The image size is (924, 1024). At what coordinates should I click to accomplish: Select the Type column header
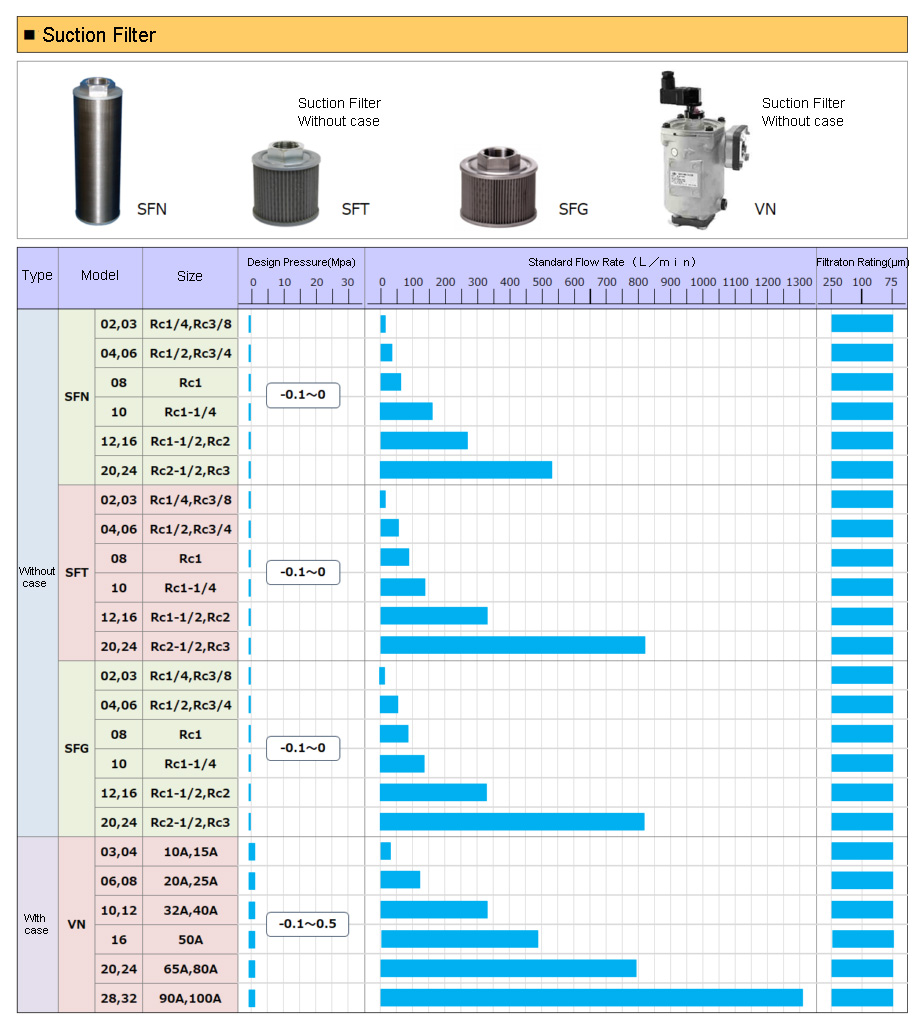(37, 276)
